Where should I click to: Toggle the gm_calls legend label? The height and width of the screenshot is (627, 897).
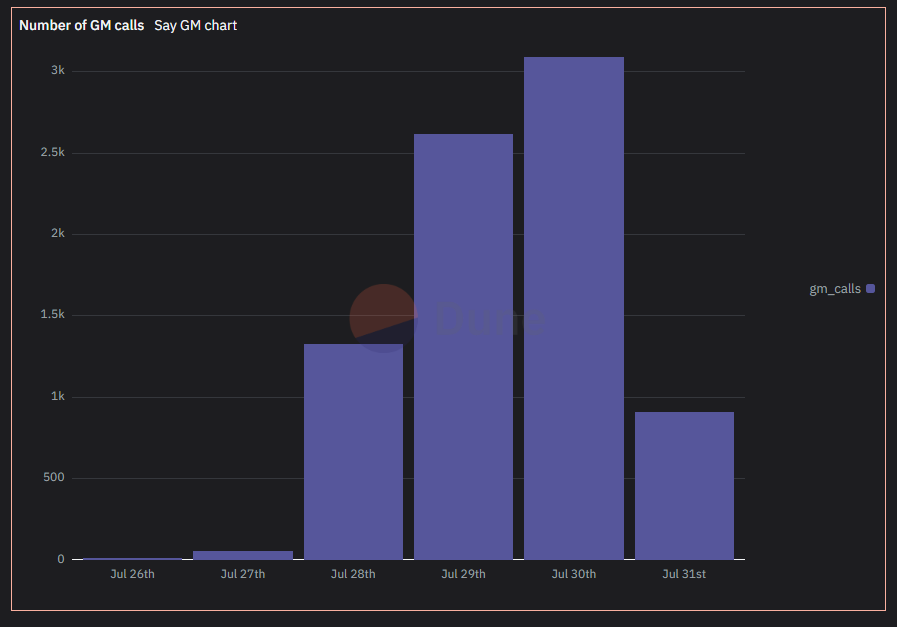coord(835,289)
